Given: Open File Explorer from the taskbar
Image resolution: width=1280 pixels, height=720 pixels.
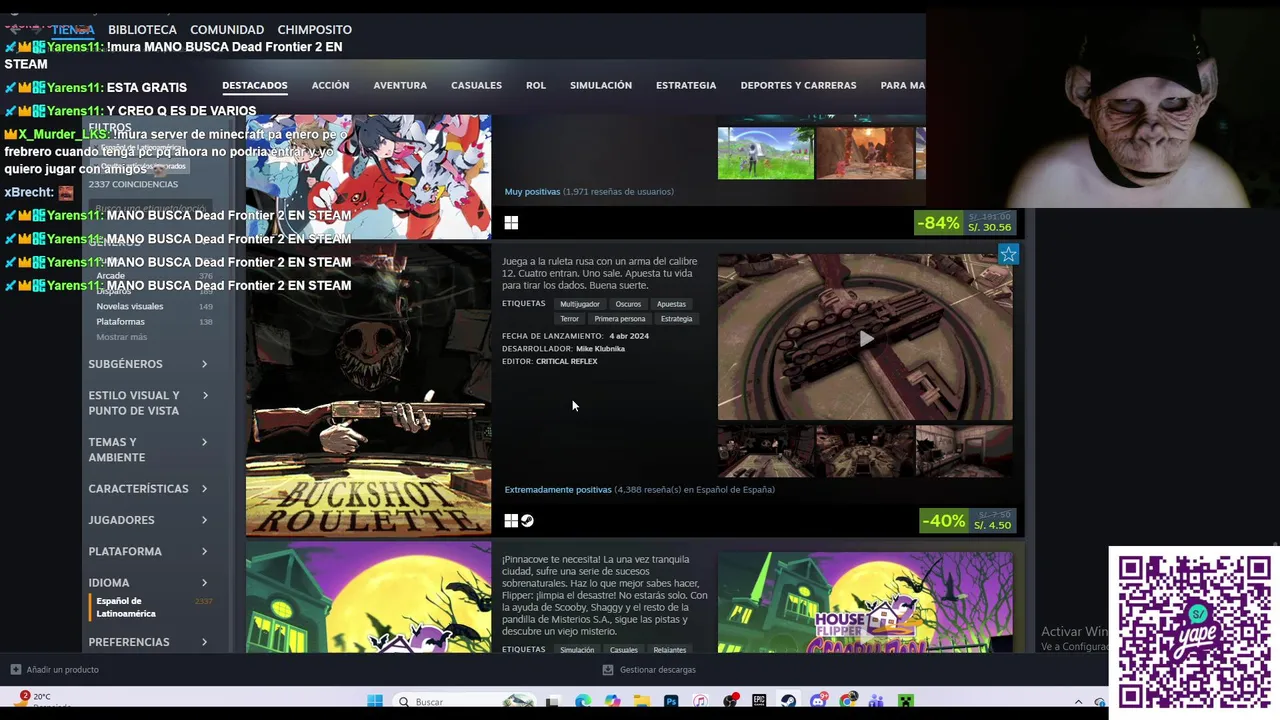Looking at the screenshot, I should tap(642, 701).
